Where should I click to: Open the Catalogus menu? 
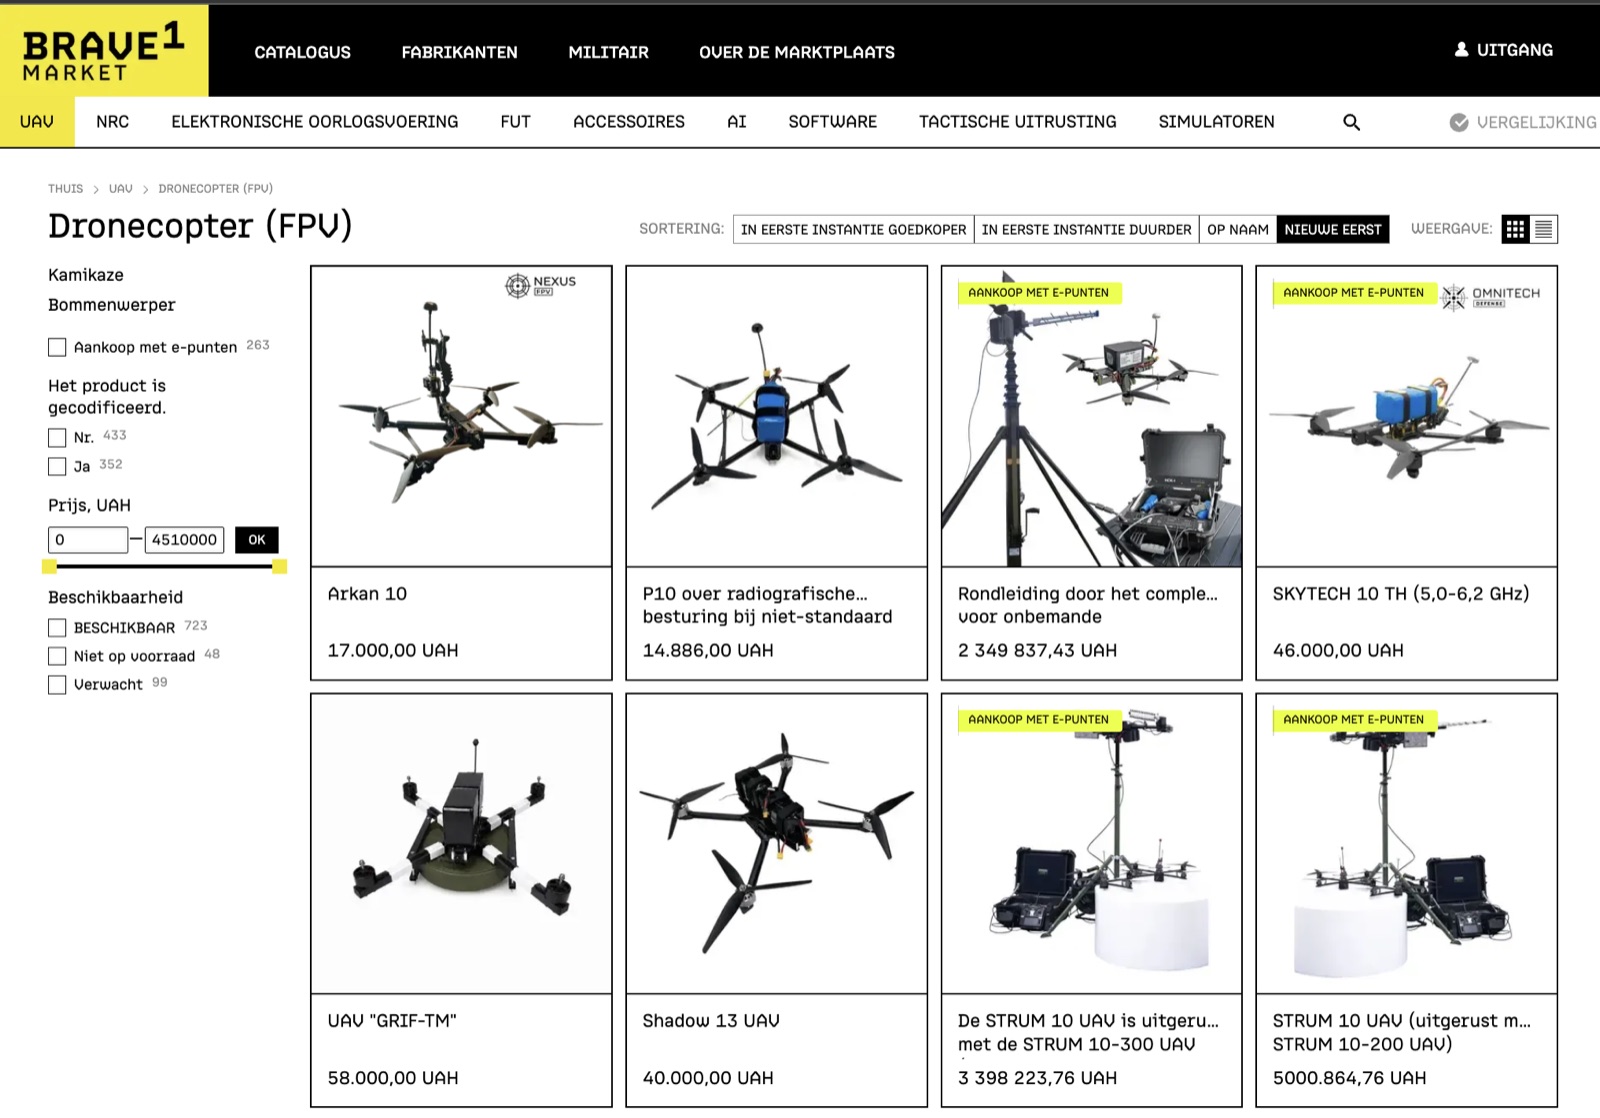[x=302, y=52]
